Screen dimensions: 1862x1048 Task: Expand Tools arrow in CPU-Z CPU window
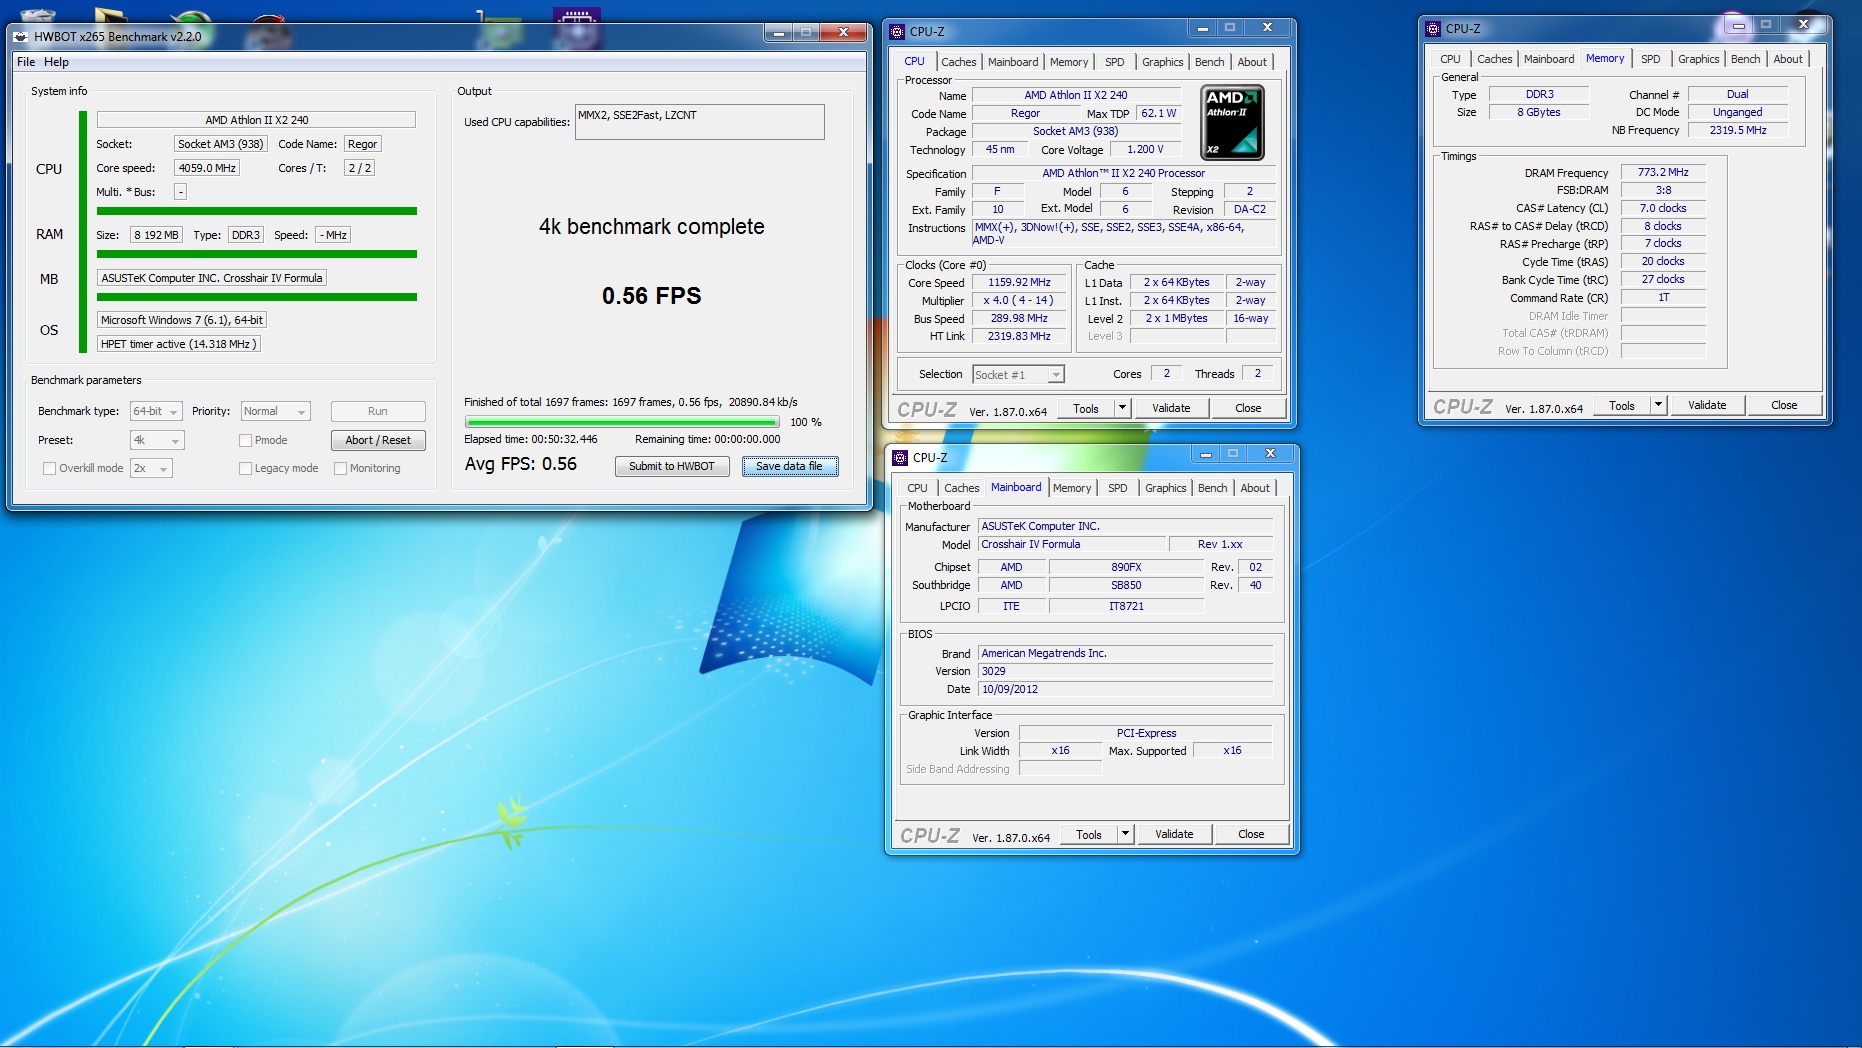coord(1122,408)
